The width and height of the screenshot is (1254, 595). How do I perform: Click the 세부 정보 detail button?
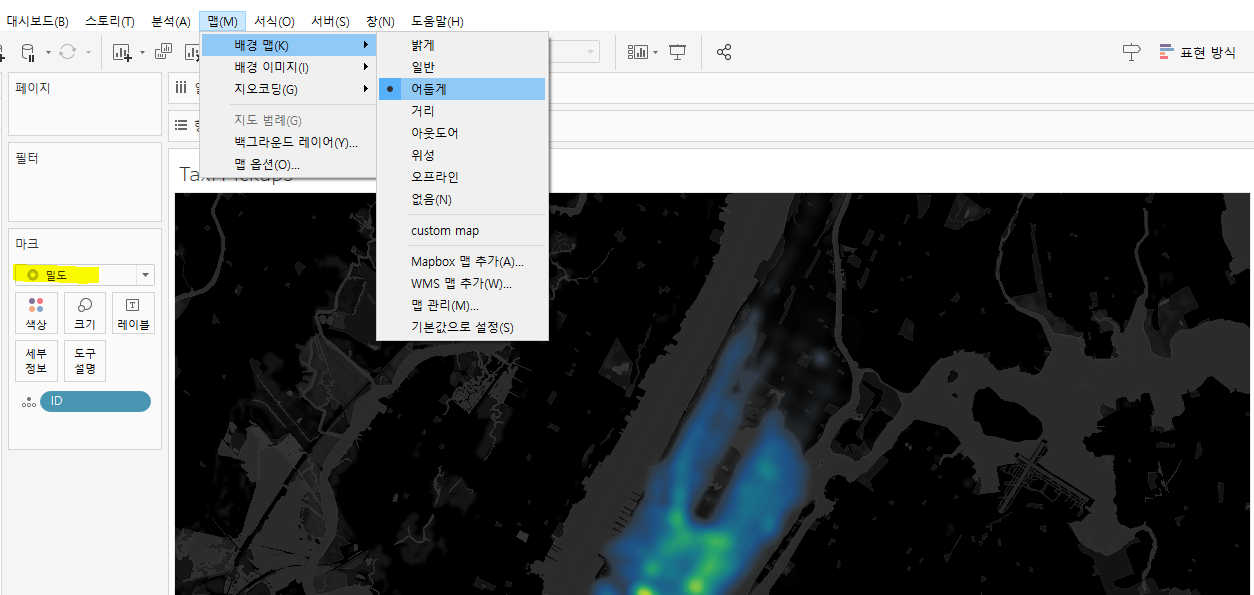tap(36, 361)
